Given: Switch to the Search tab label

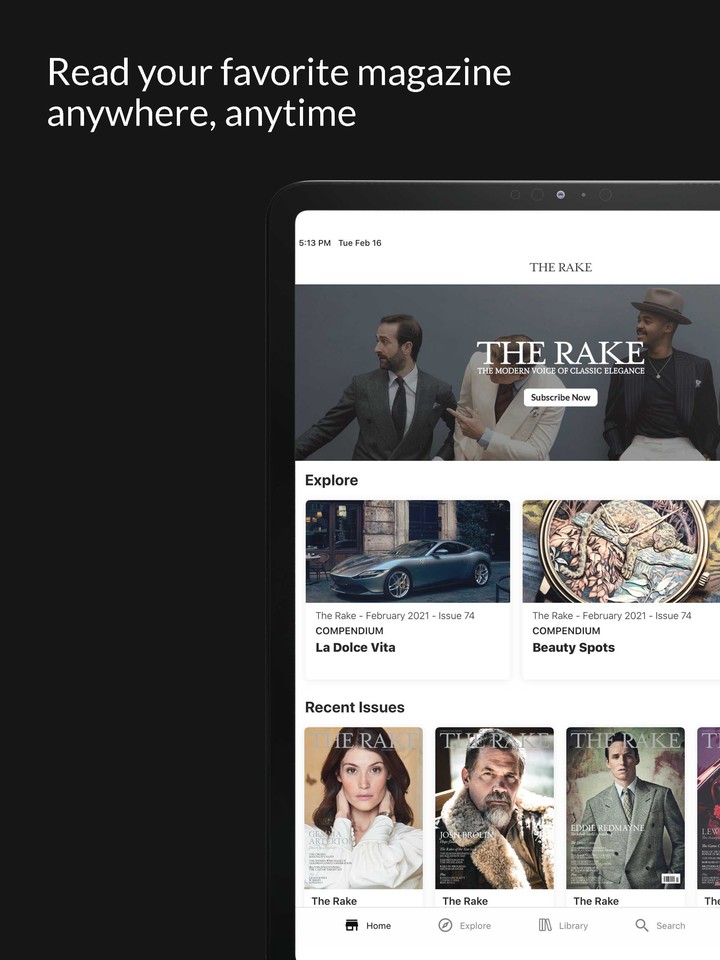Looking at the screenshot, I should pyautogui.click(x=670, y=926).
